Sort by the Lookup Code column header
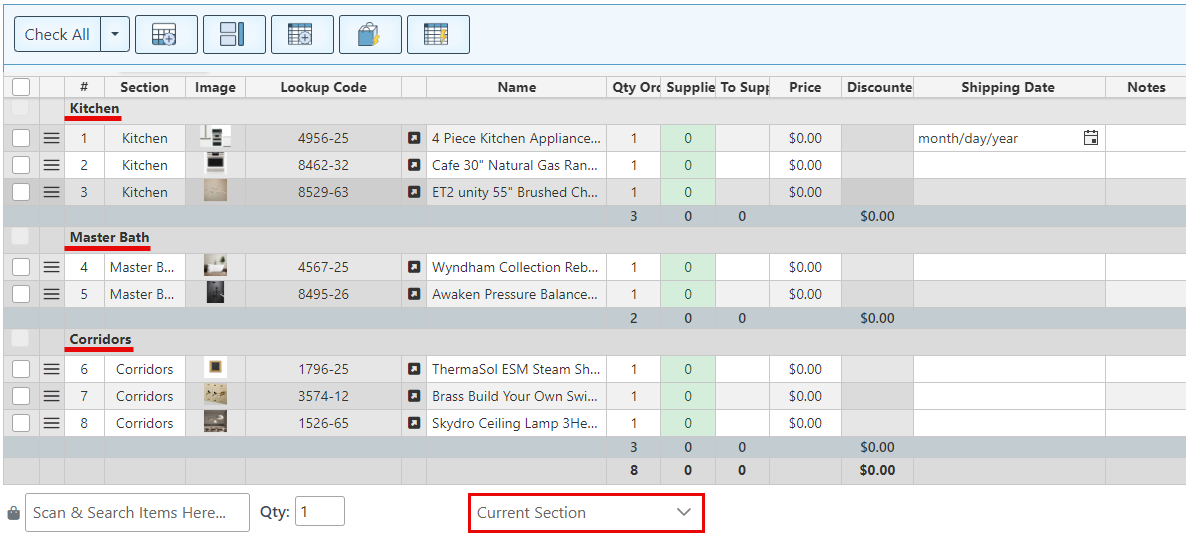The image size is (1186, 544). (323, 87)
